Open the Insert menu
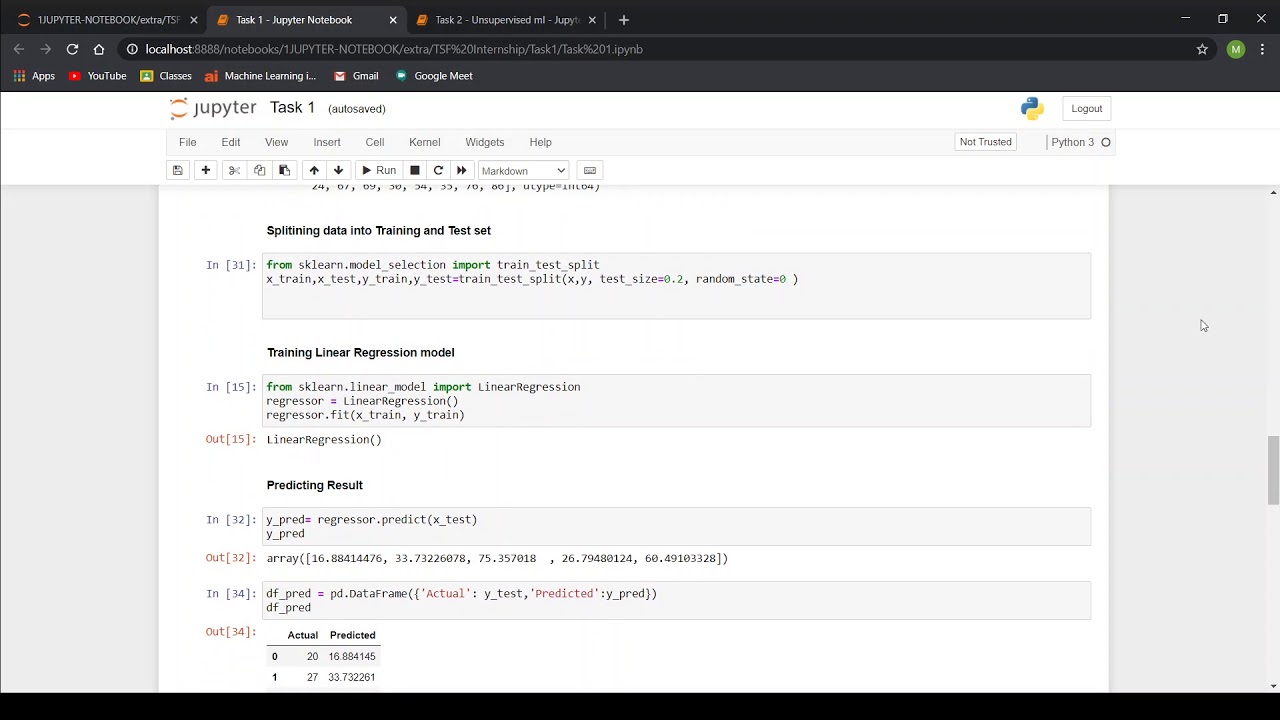The width and height of the screenshot is (1280, 720). pos(327,142)
